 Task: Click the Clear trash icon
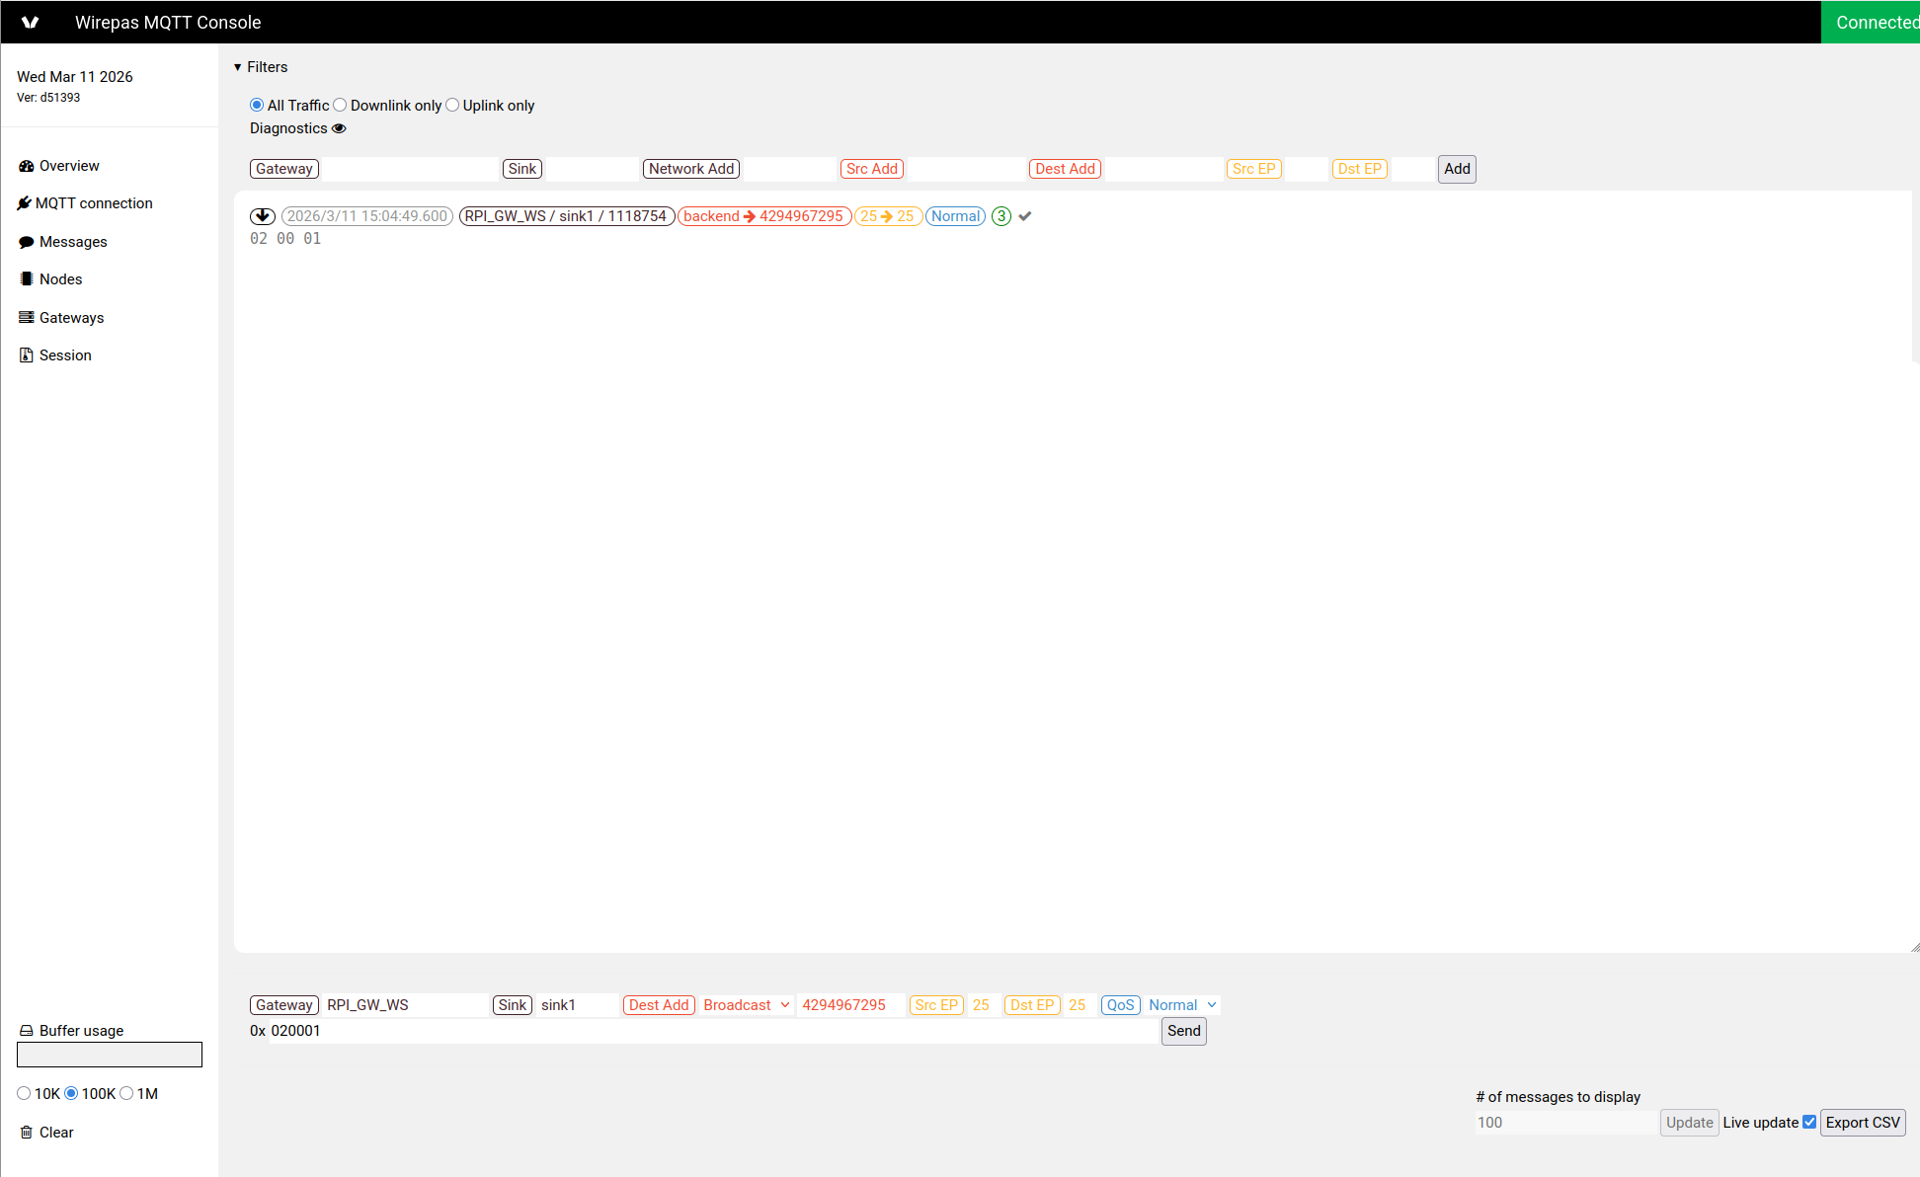pyautogui.click(x=26, y=1132)
